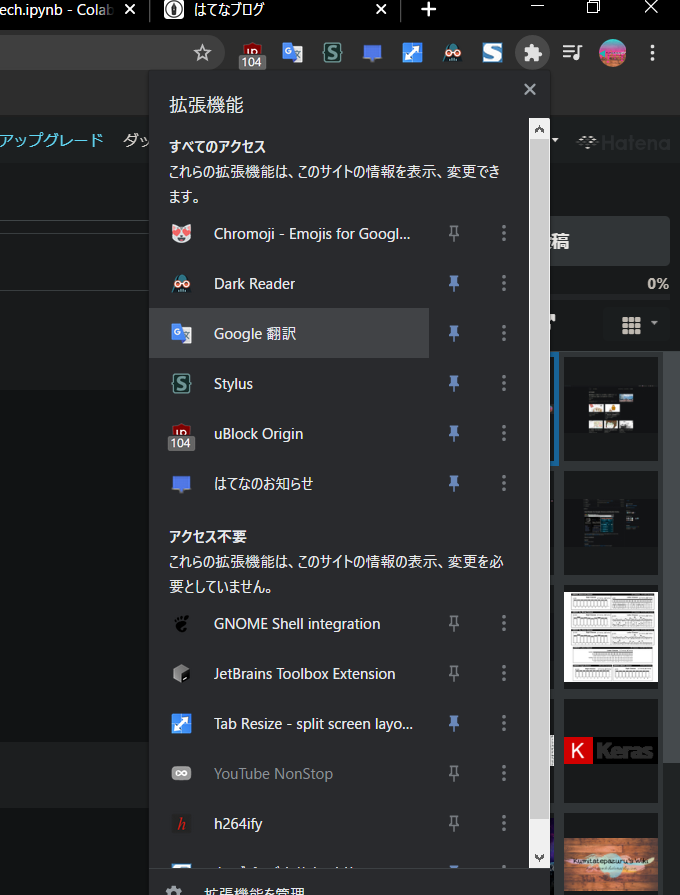
Task: Pin GNOME Shell integration to toolbar
Action: click(x=454, y=623)
